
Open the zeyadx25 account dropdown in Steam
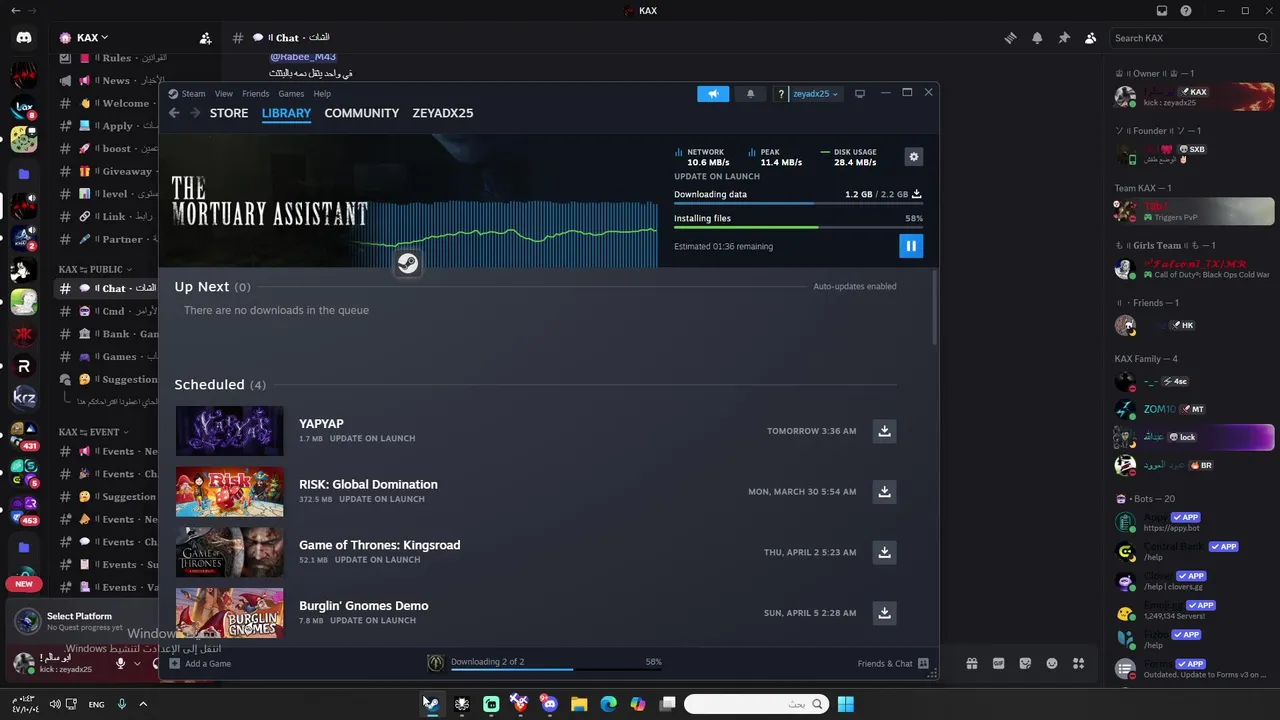click(816, 94)
